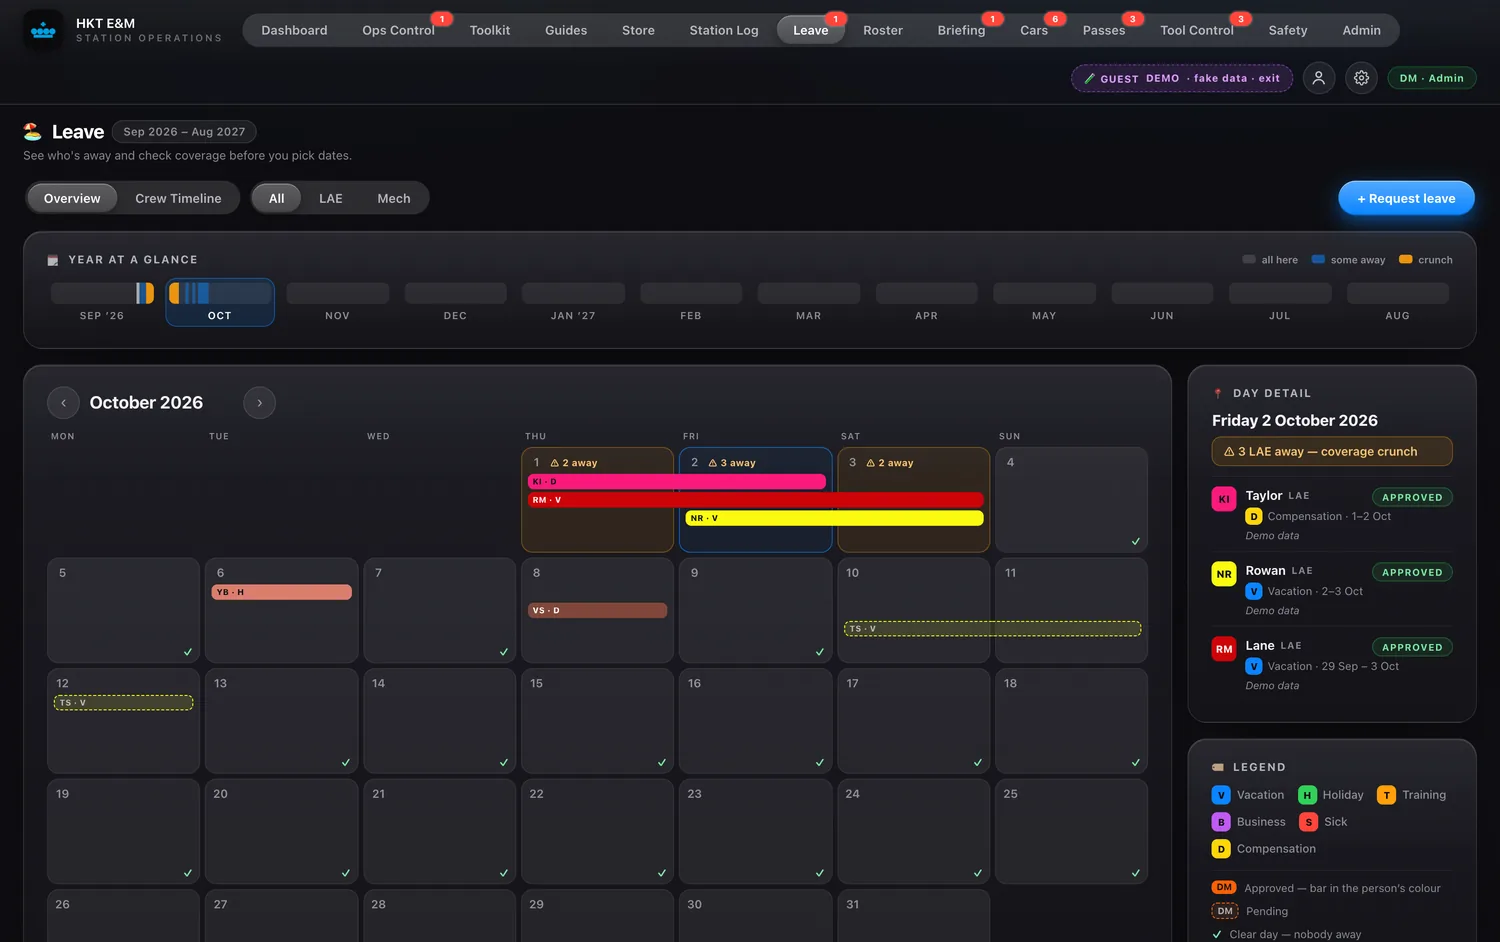The height and width of the screenshot is (942, 1500).
Task: Click the Approved DM legend sample badge
Action: click(x=1225, y=888)
